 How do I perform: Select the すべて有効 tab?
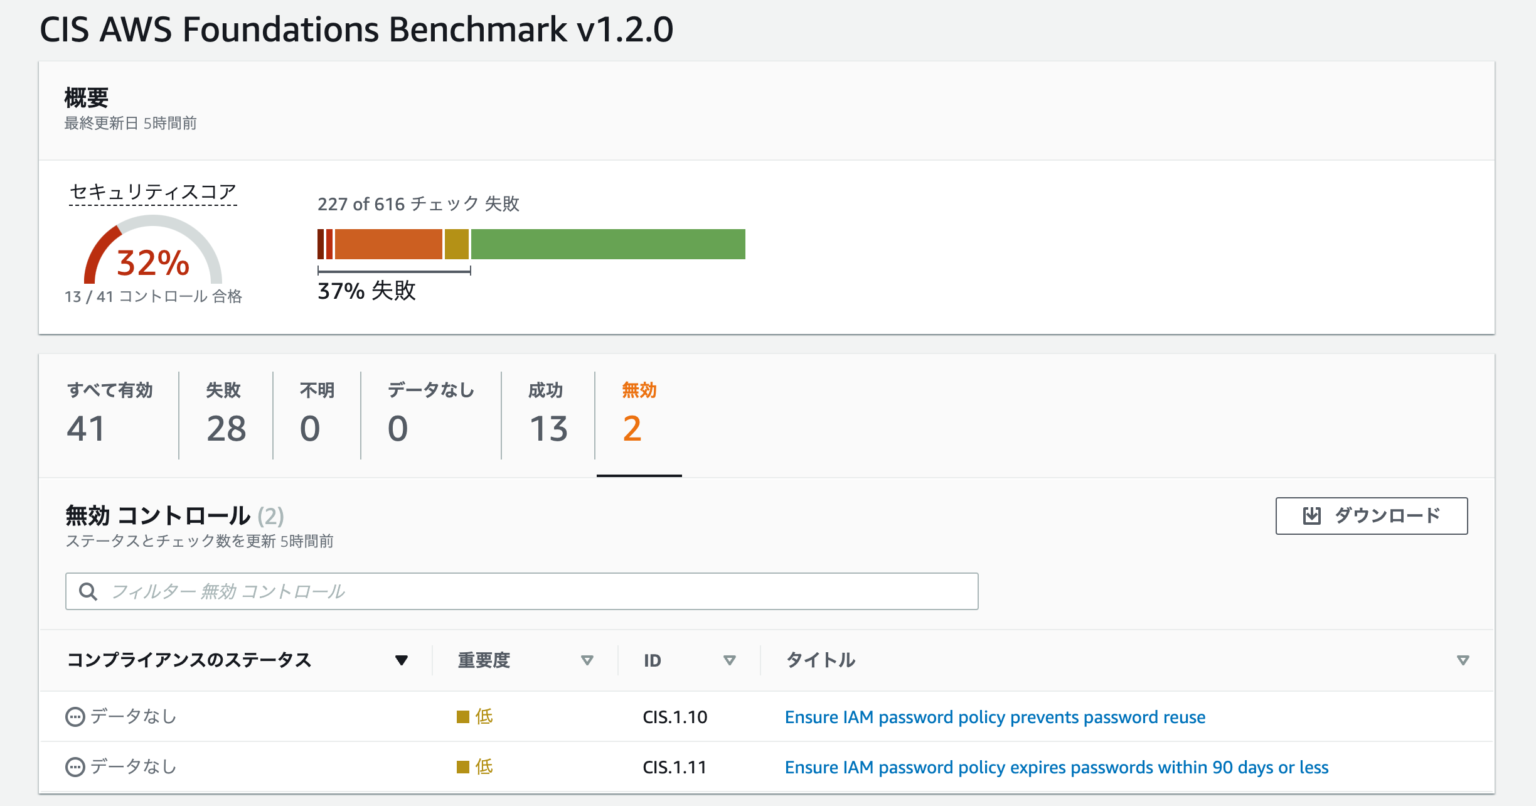(110, 410)
